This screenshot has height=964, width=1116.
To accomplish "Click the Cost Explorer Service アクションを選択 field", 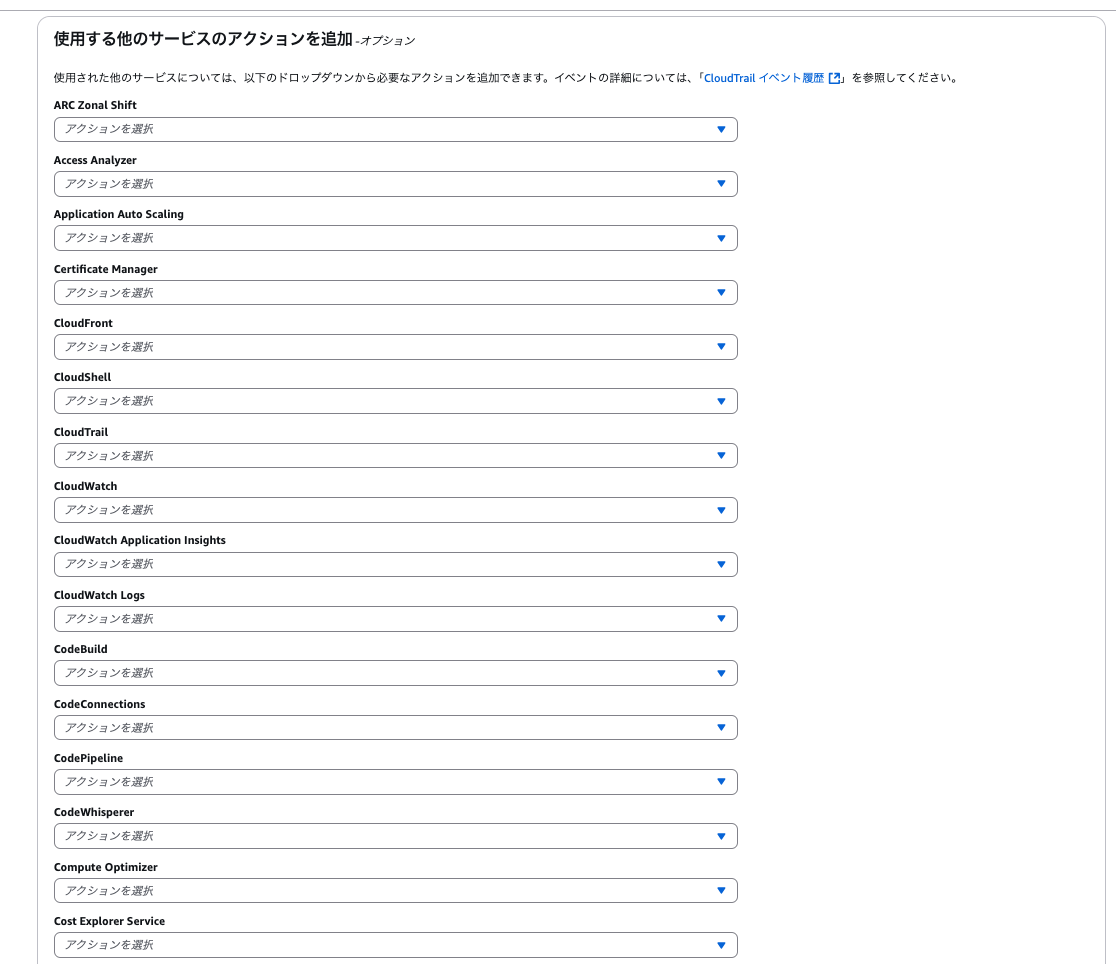I will tap(395, 945).
